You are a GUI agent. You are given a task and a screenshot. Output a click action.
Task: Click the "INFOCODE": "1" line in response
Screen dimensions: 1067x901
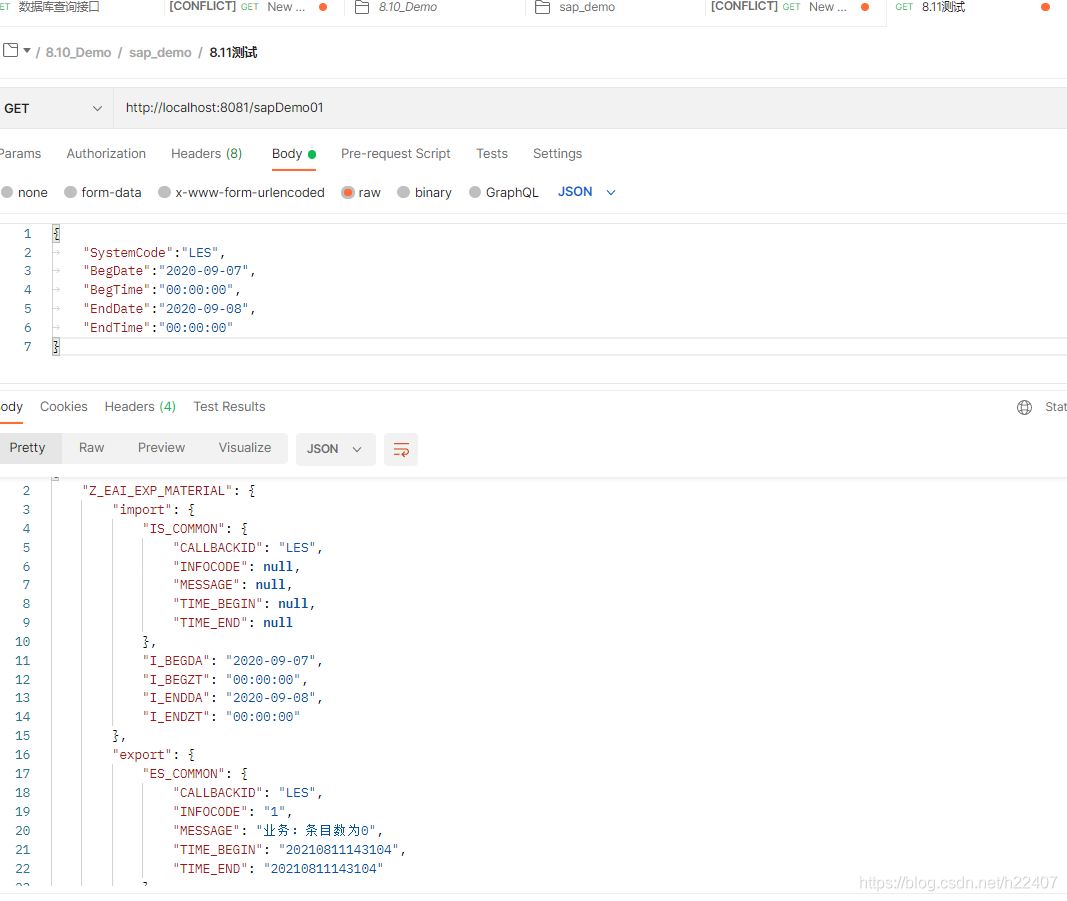(233, 812)
